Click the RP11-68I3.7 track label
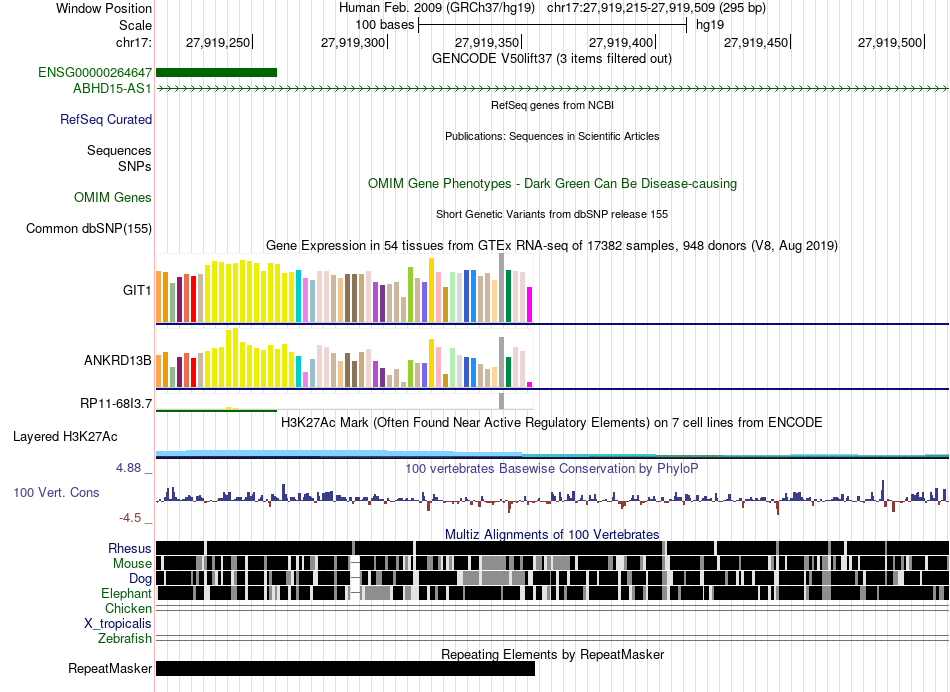Viewport: 950px width, 692px height. (x=116, y=403)
